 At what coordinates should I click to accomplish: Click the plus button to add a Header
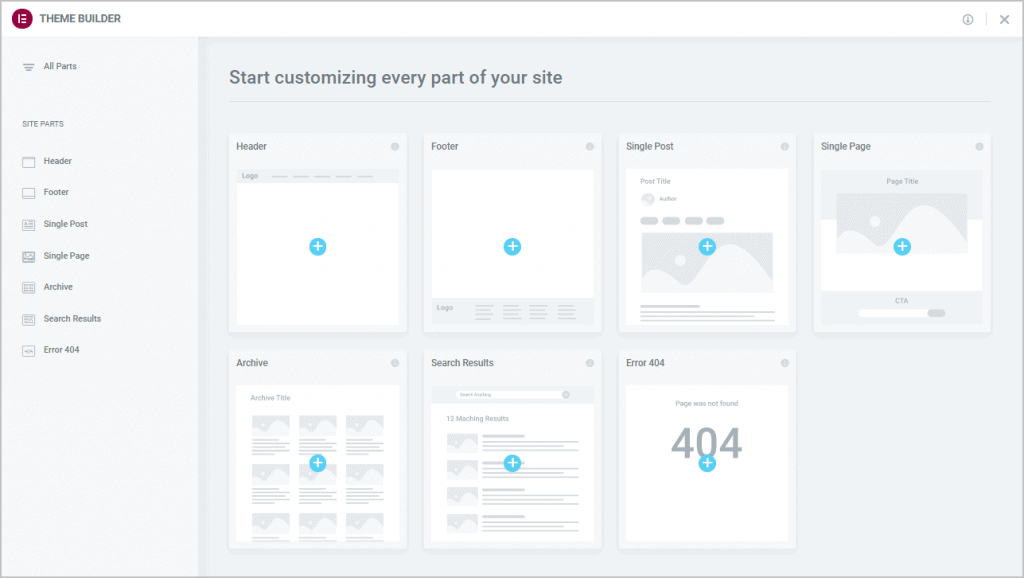point(317,246)
